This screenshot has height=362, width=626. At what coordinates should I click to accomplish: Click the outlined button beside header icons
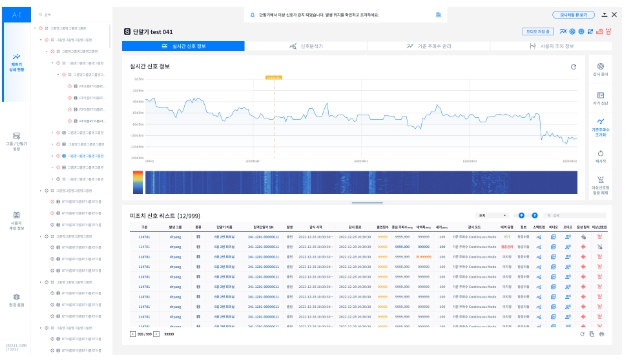pyautogui.click(x=537, y=32)
